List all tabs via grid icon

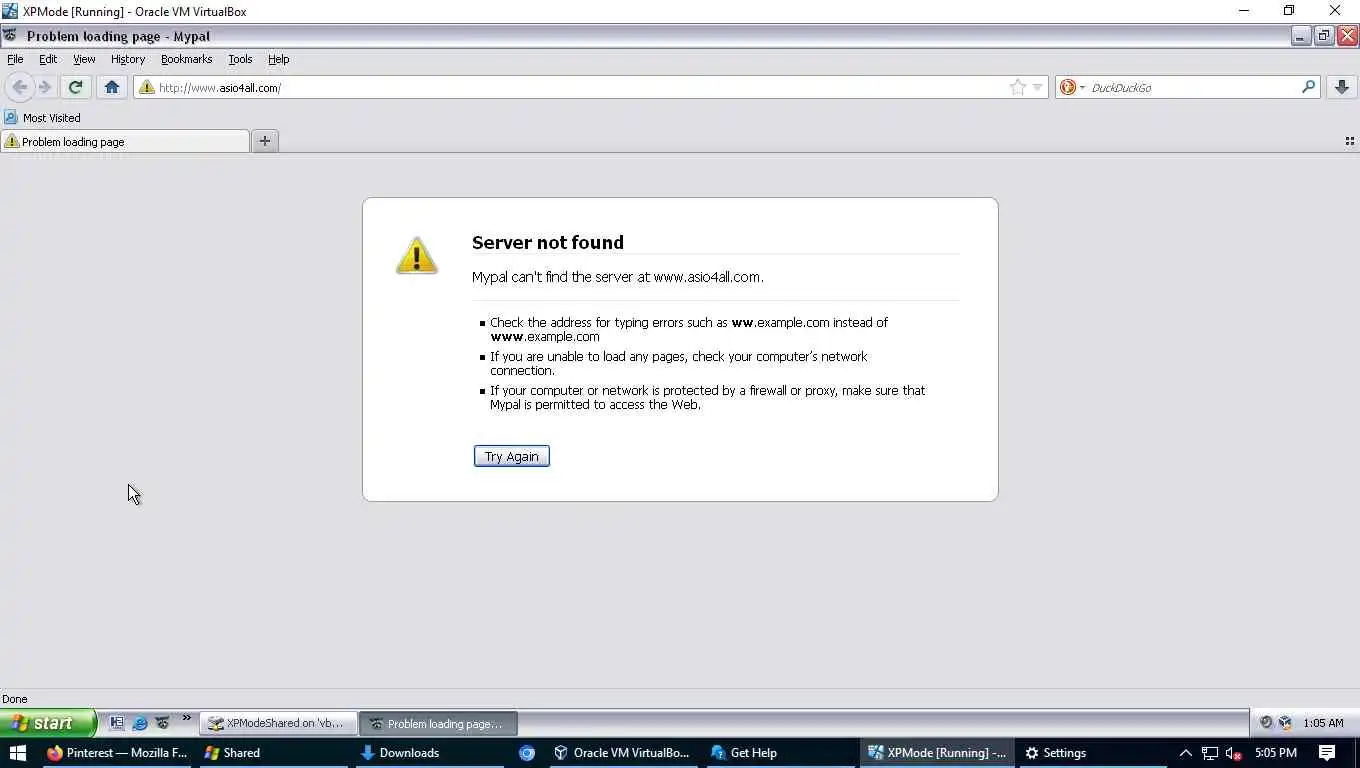(x=1349, y=141)
